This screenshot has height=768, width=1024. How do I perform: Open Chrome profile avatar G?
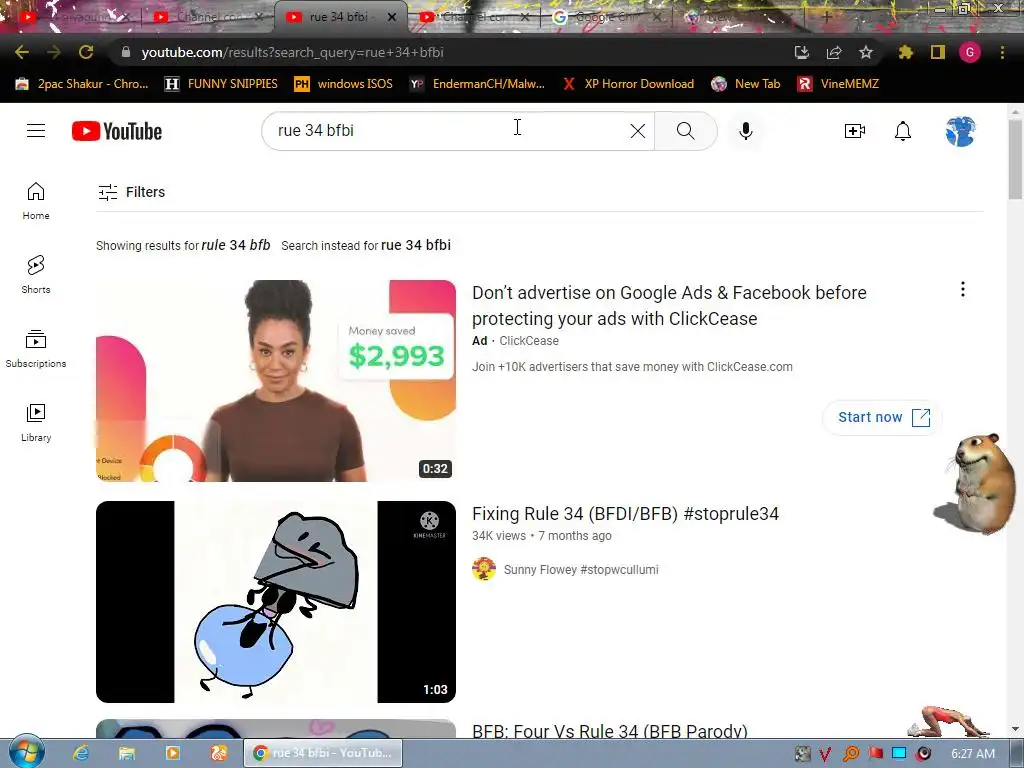pyautogui.click(x=970, y=52)
